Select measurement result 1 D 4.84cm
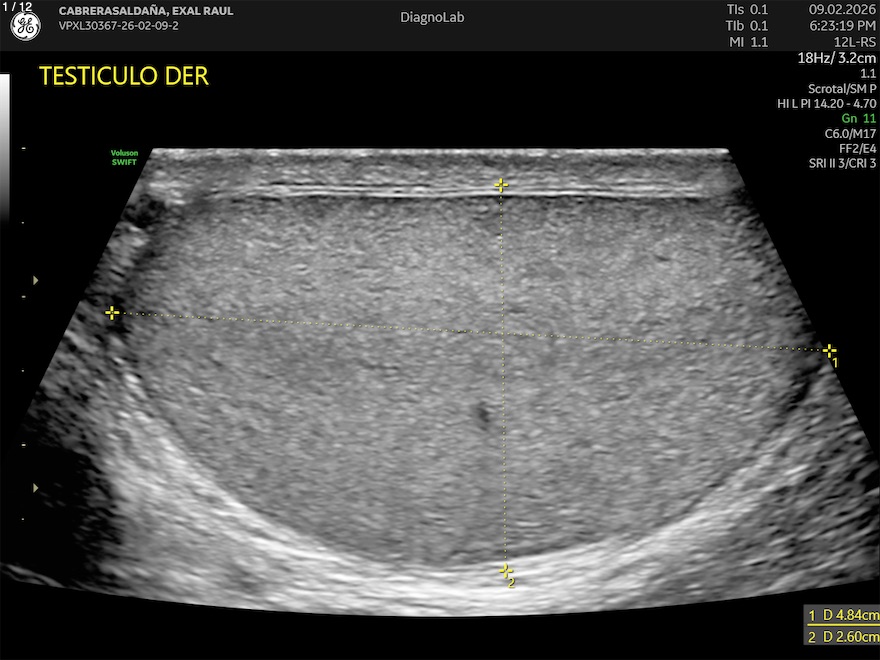880x660 pixels. click(x=843, y=615)
